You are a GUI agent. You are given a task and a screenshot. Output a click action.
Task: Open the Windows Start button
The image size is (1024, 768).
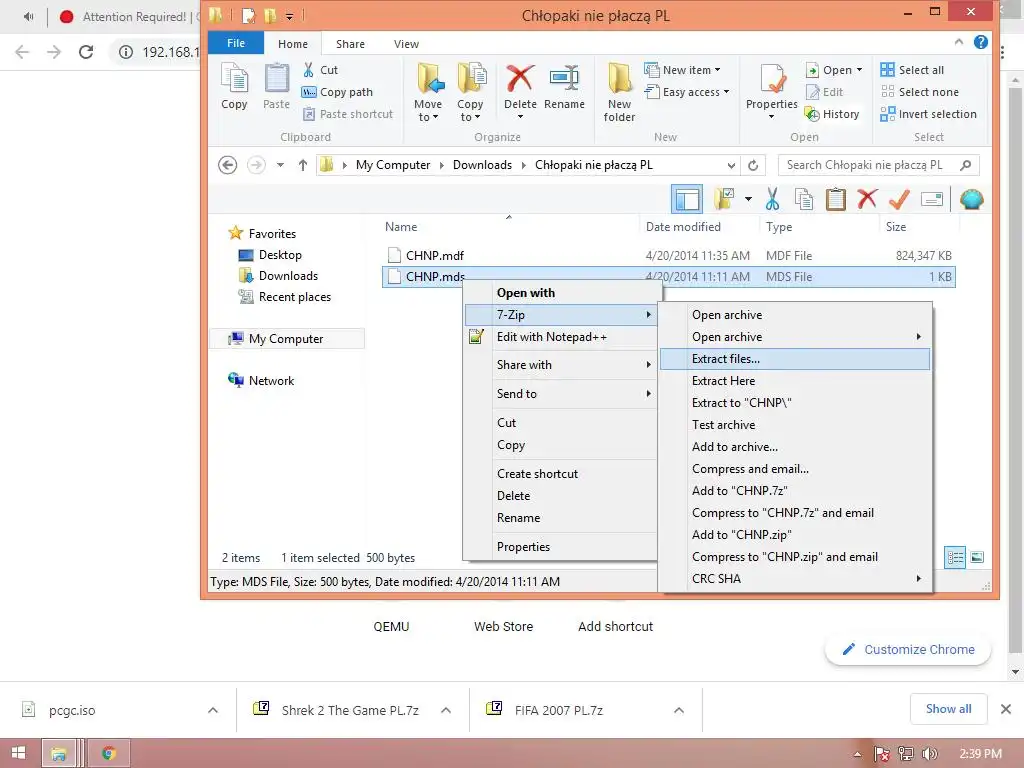tap(18, 753)
